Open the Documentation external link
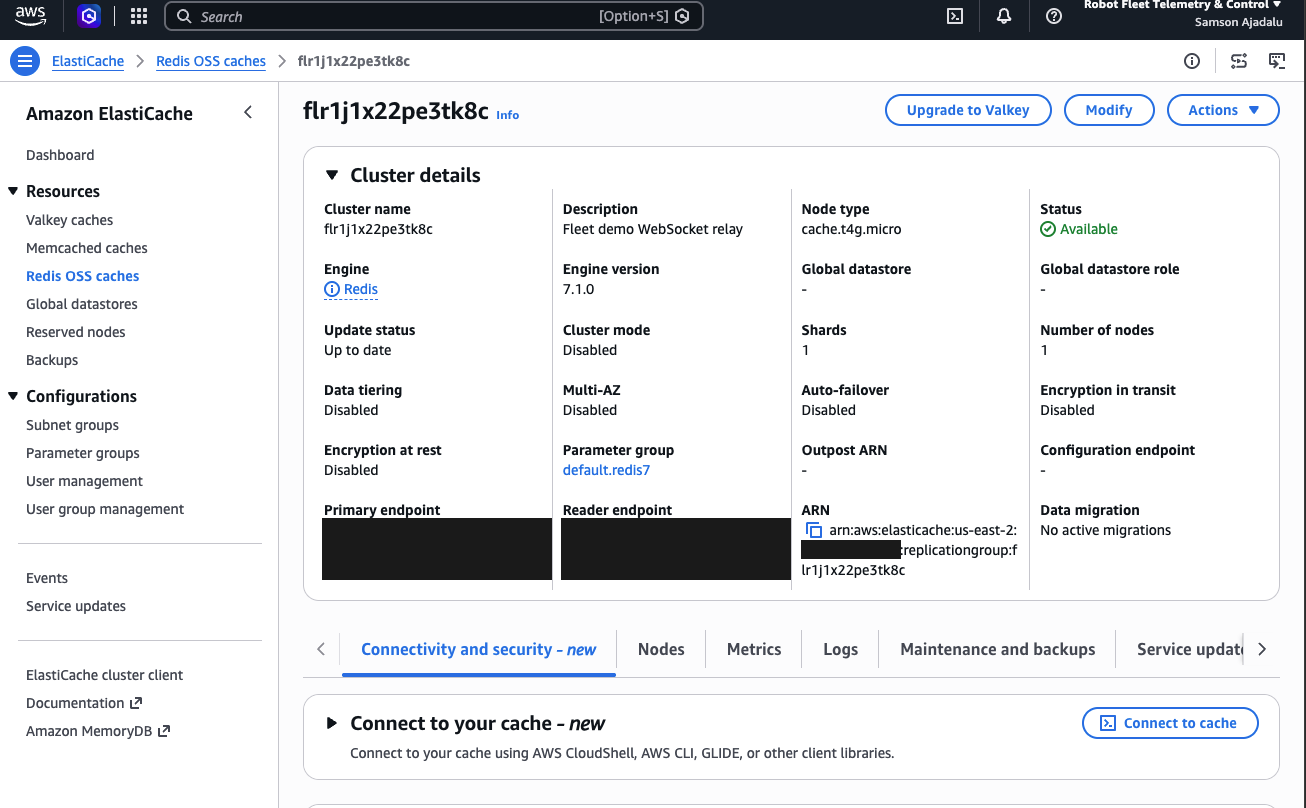The image size is (1306, 808). [x=84, y=703]
